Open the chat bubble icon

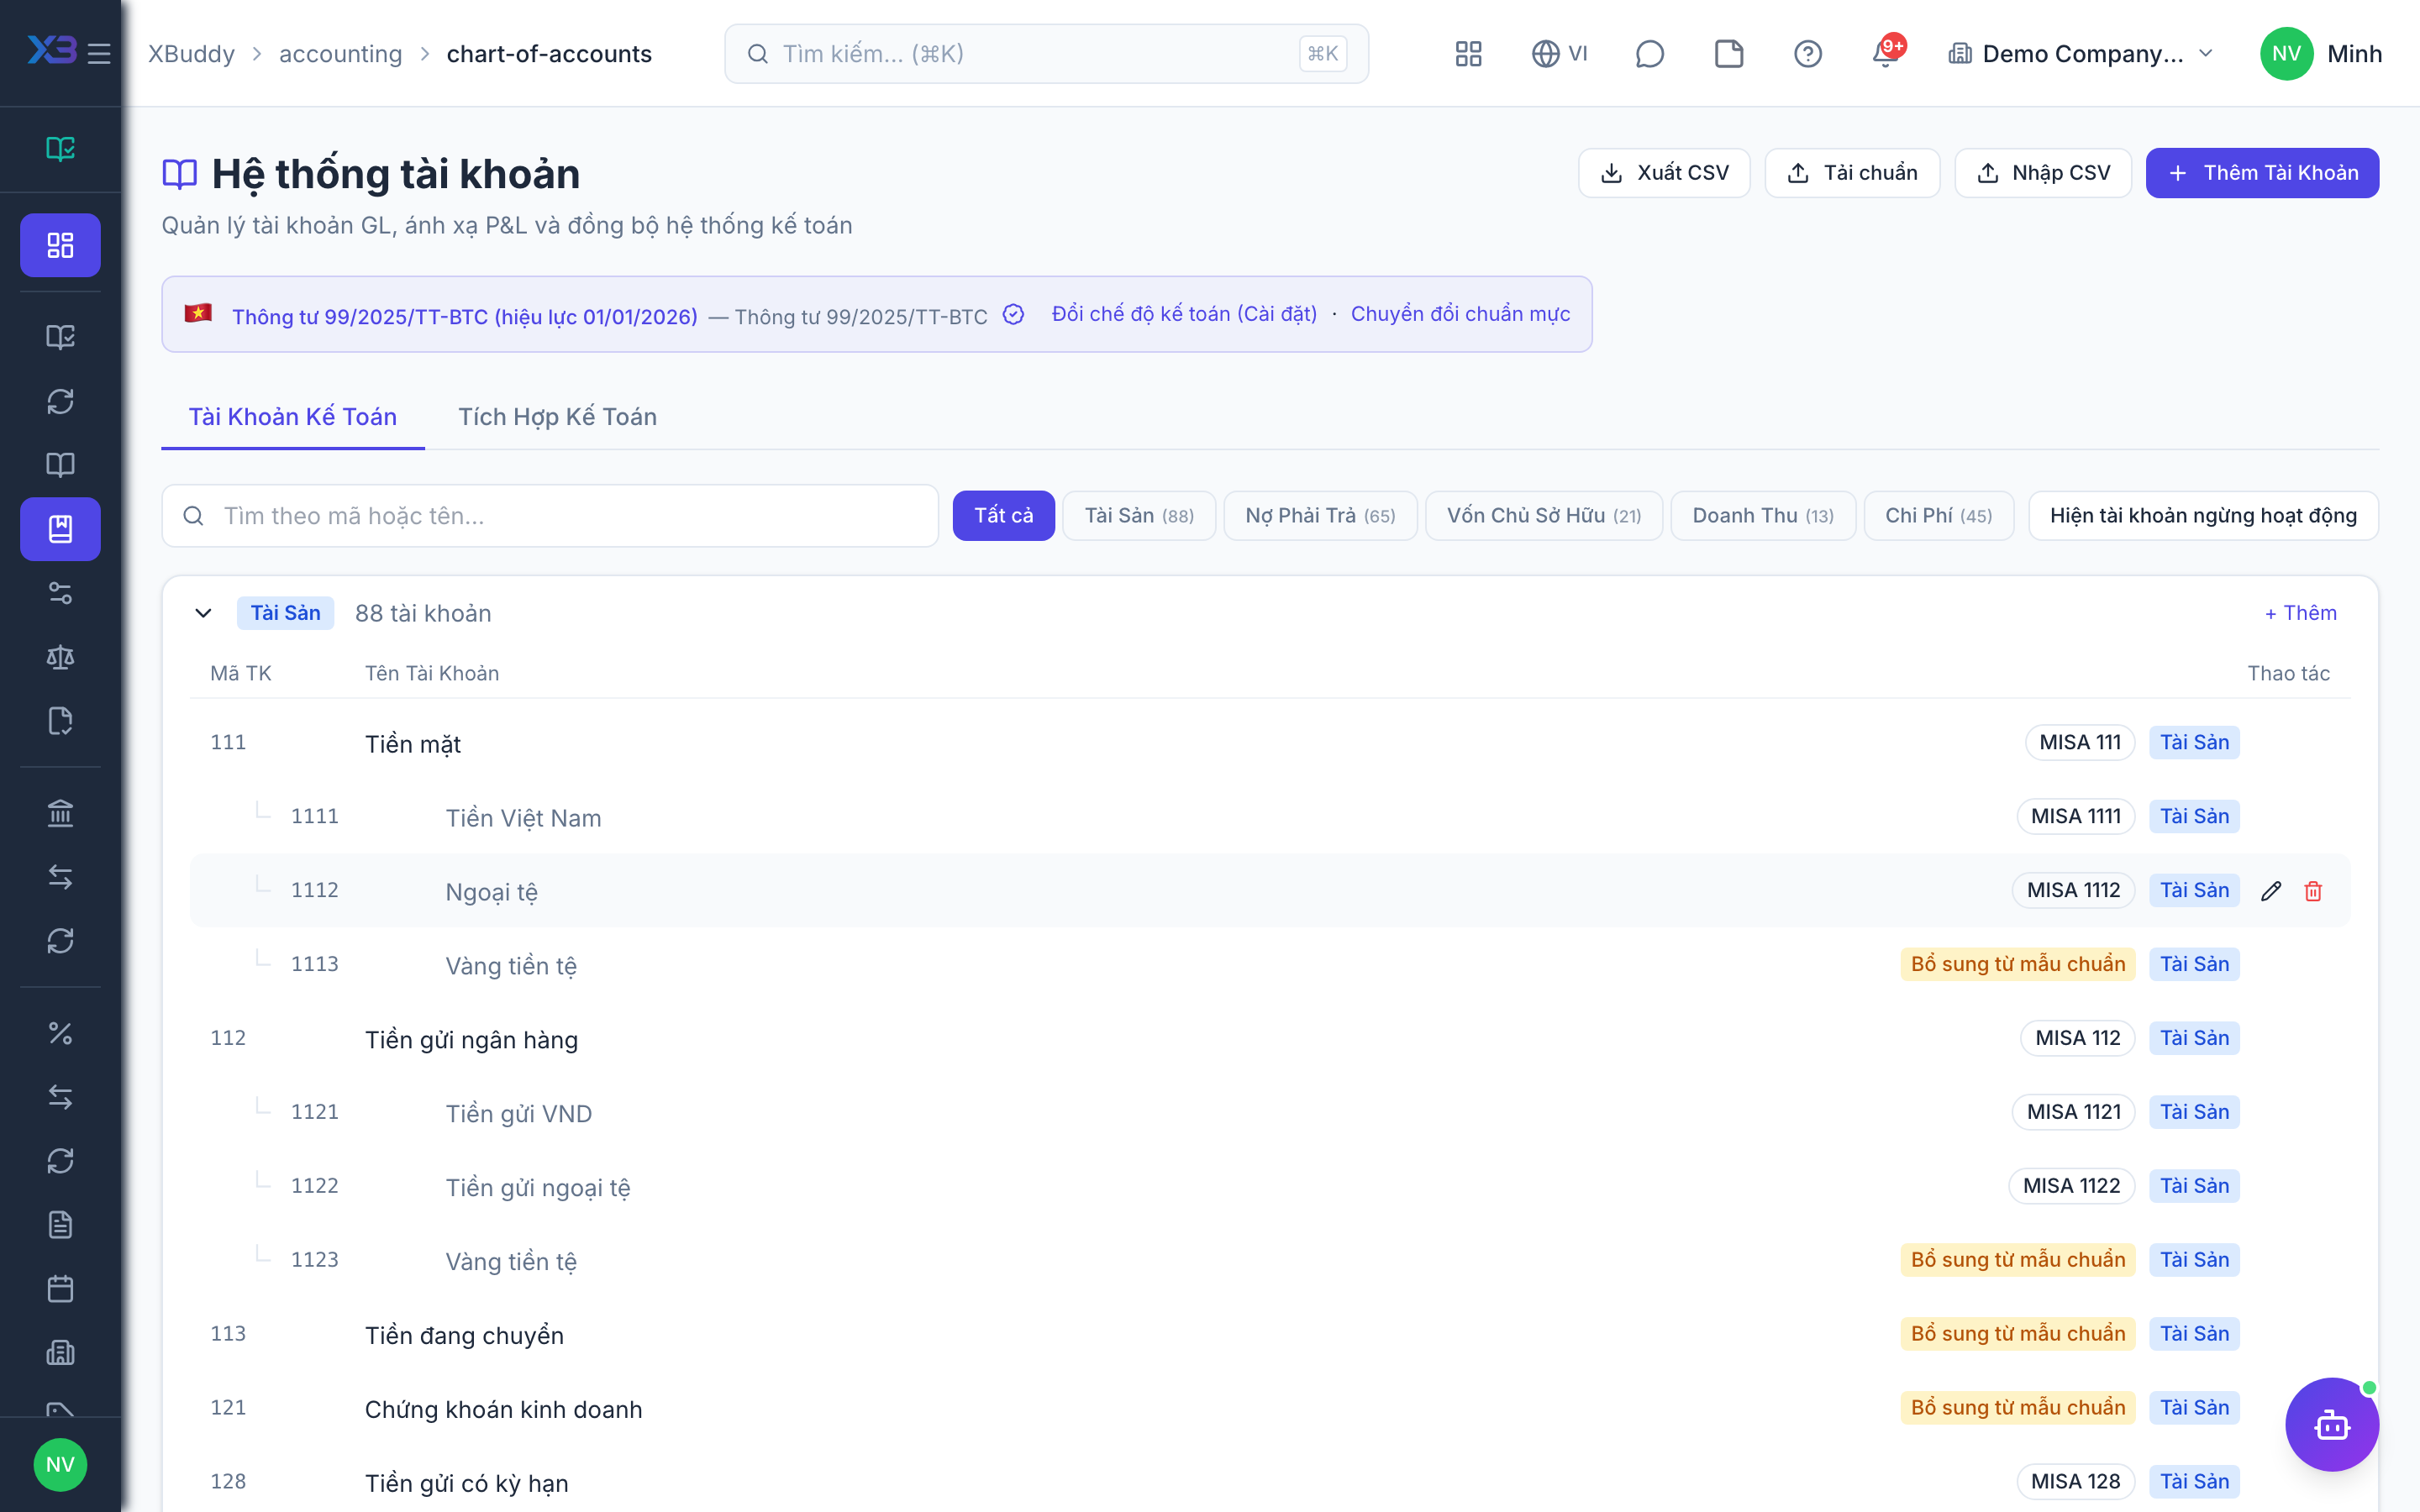point(1649,54)
